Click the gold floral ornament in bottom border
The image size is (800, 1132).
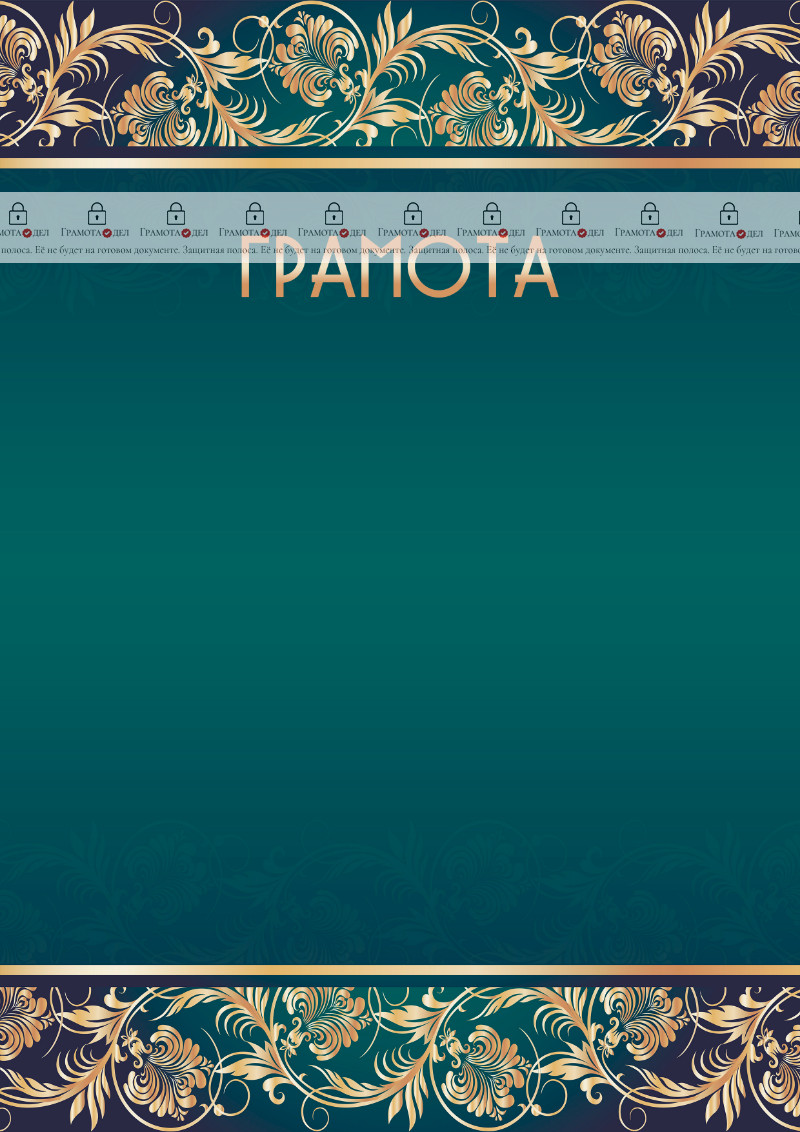400,1055
